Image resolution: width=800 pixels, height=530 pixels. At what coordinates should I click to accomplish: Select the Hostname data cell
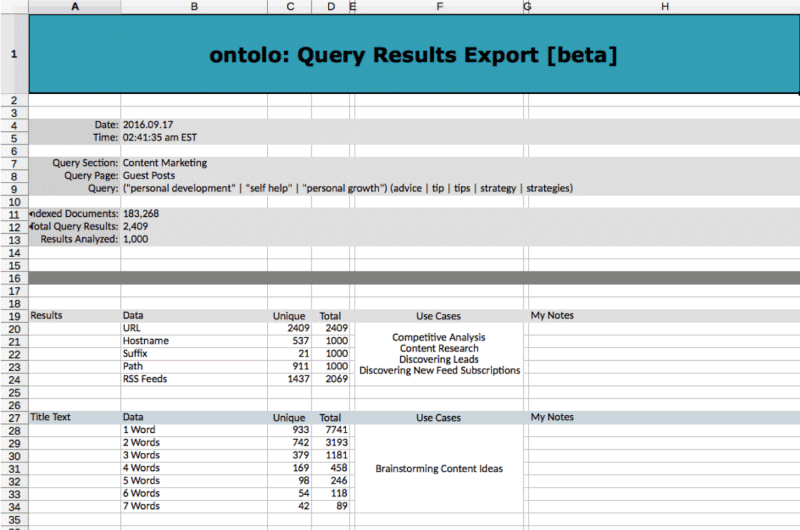194,341
